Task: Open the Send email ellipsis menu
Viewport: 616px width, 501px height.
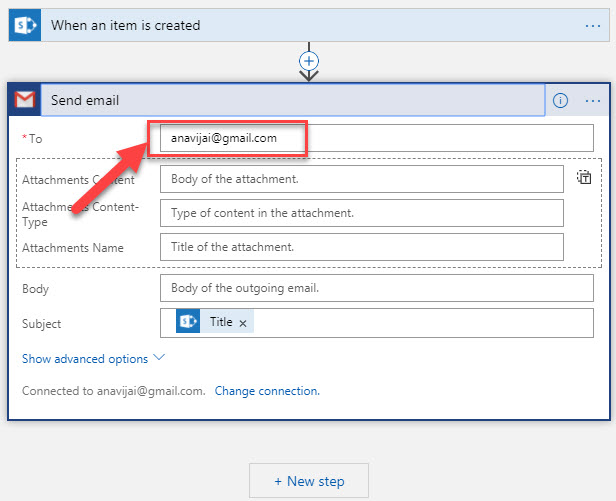Action: coord(593,101)
